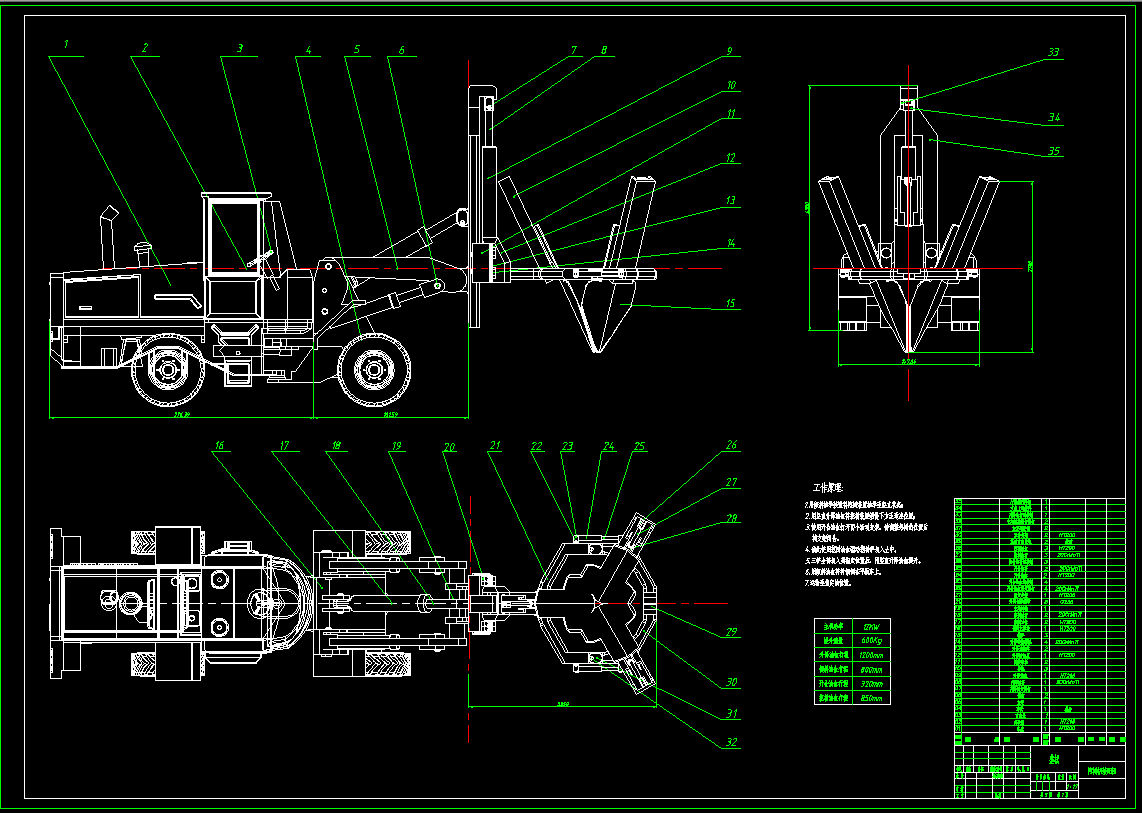Screen dimensions: 1142x813
Task: Select part callout number 11
Action: [731, 114]
